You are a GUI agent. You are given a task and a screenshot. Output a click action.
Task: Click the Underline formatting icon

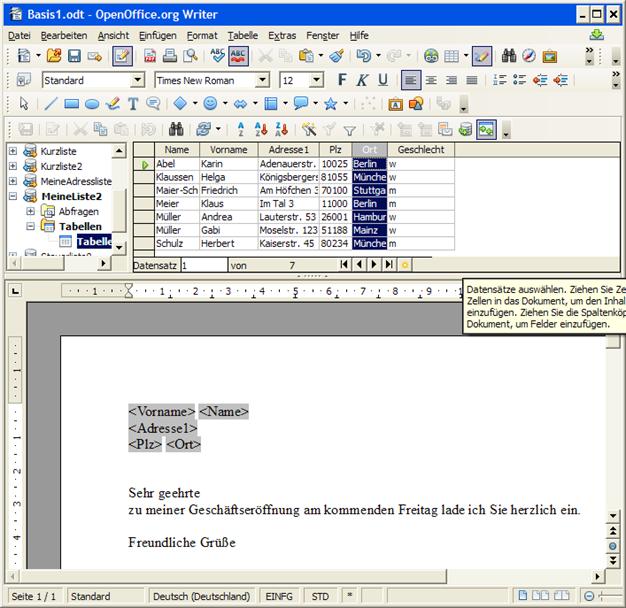tap(381, 80)
